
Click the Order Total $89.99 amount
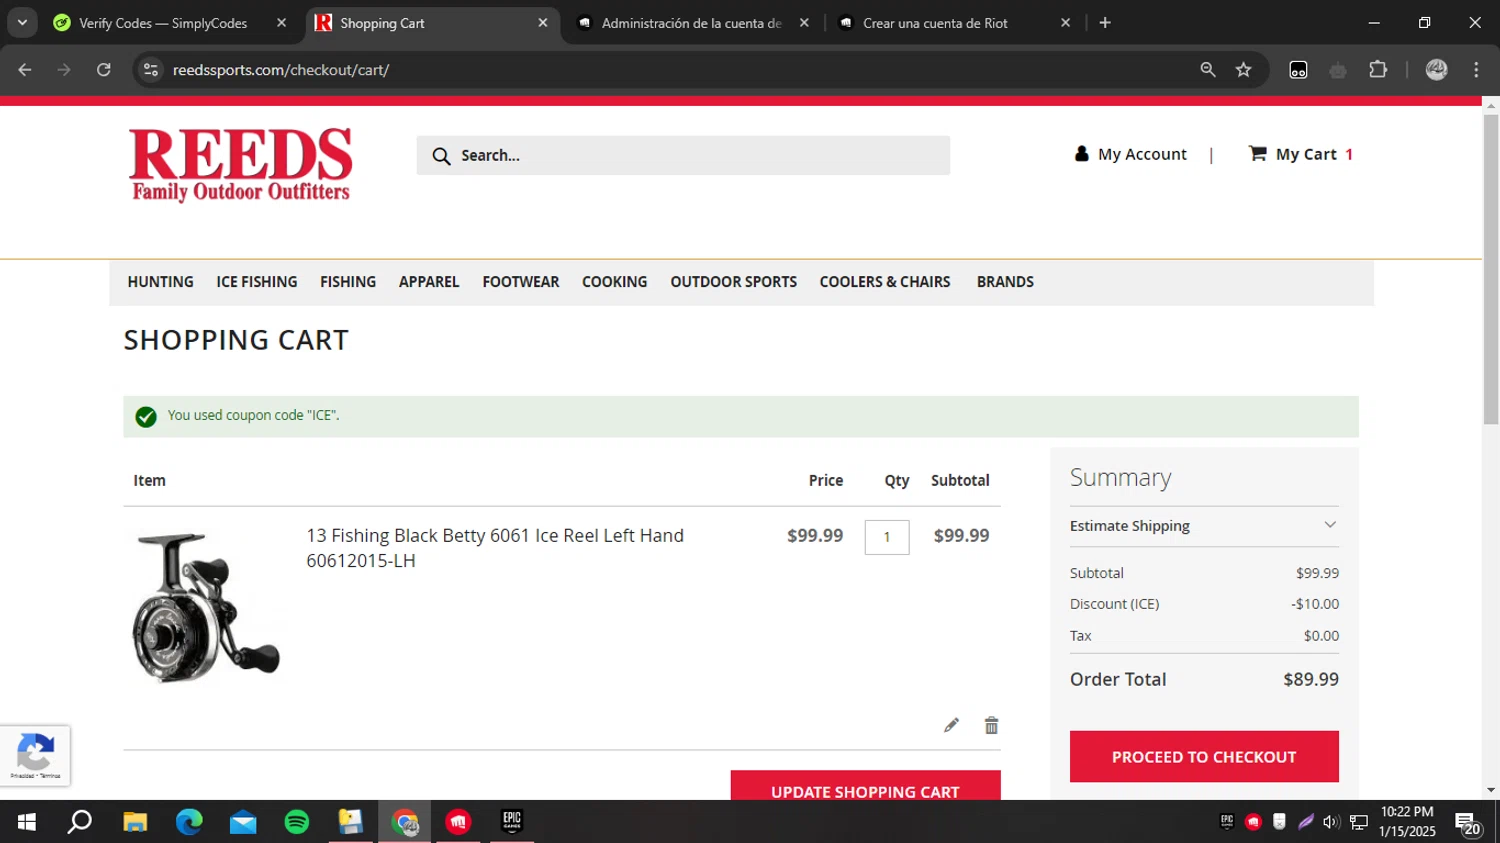(1311, 680)
